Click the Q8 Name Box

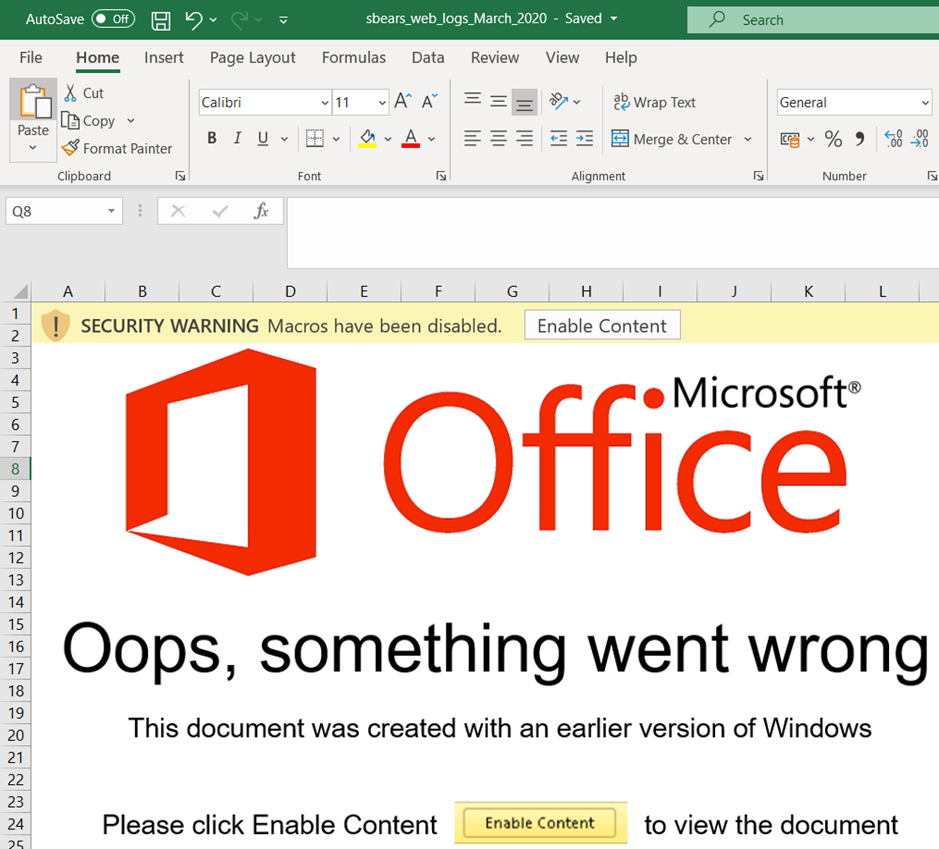(x=64, y=211)
